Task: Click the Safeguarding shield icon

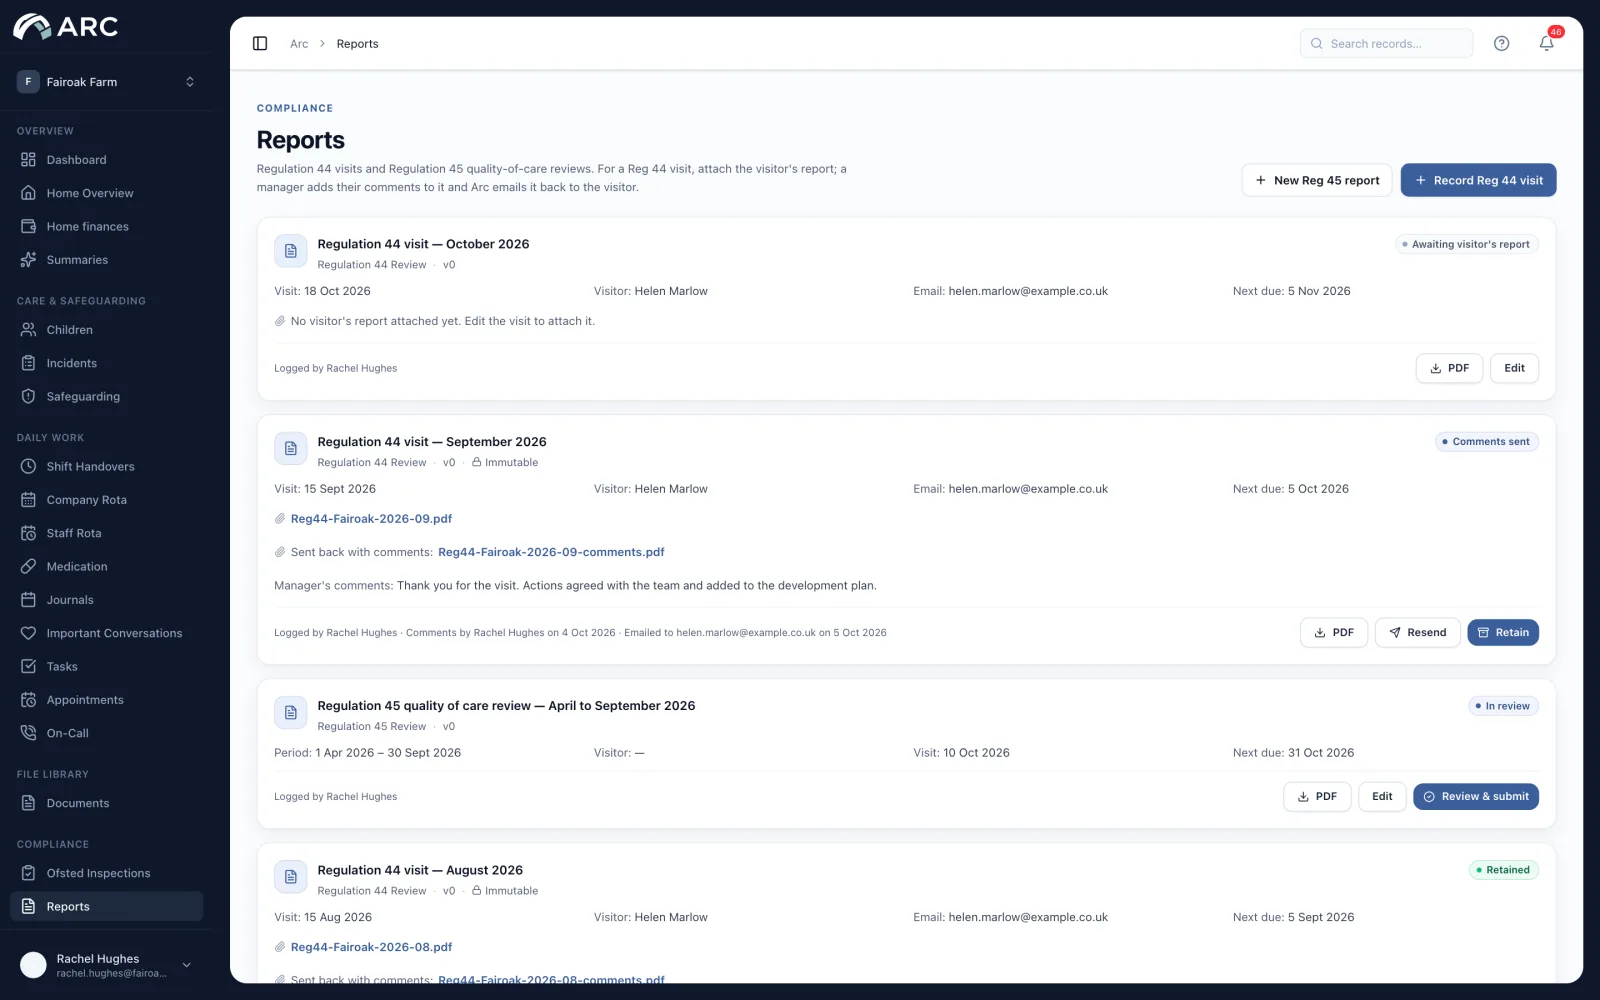Action: click(x=28, y=396)
